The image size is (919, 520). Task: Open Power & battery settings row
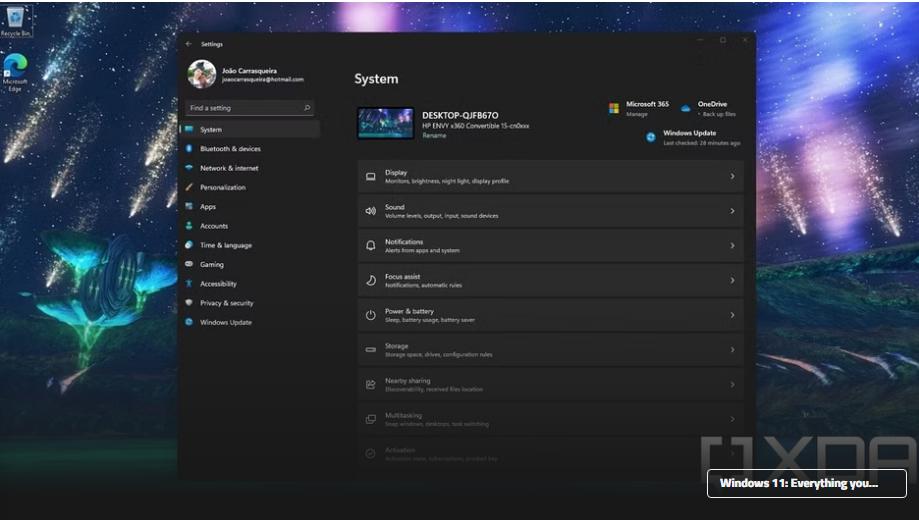[550, 315]
